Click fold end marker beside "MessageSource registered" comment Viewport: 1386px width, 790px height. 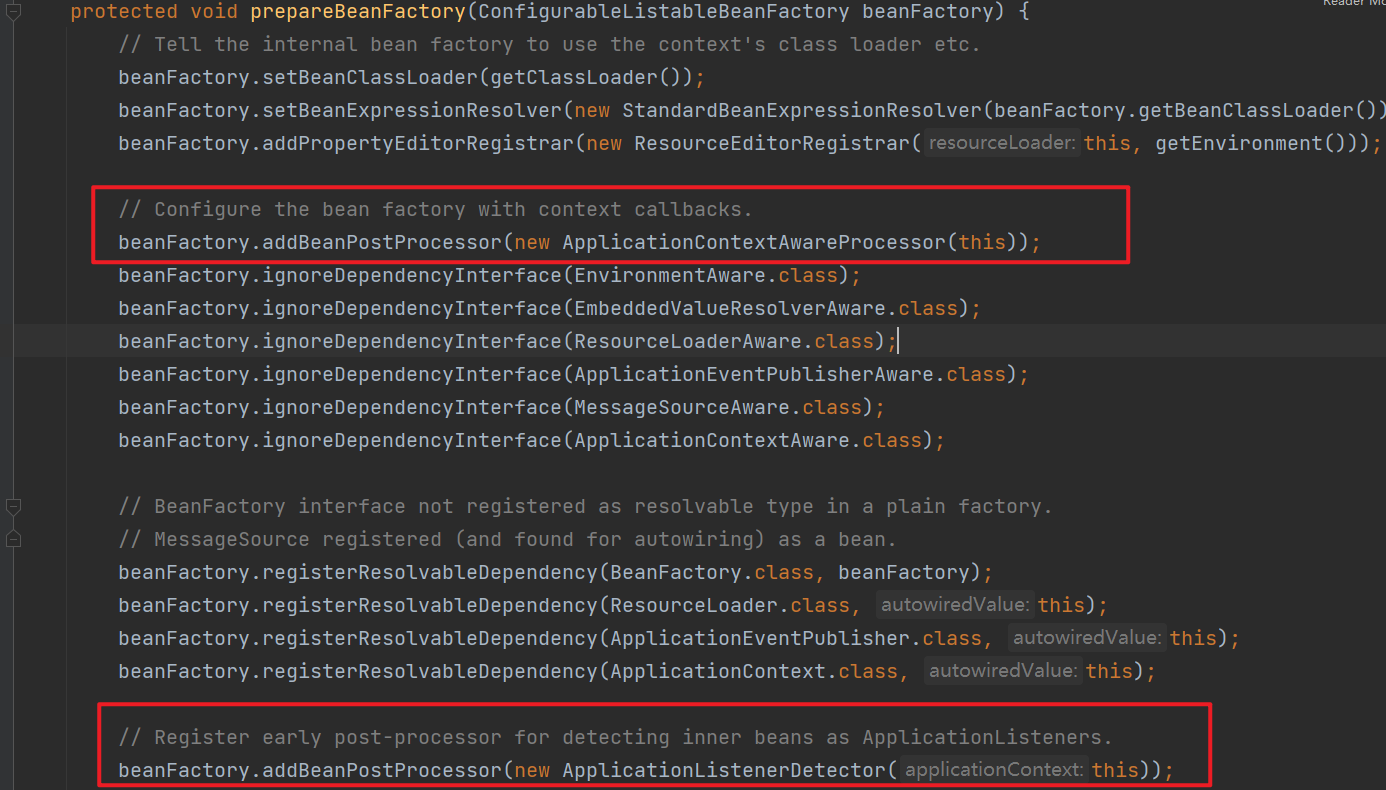13,539
